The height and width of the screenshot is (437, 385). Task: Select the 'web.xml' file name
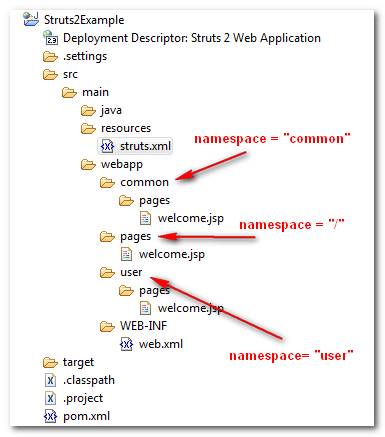point(161,344)
